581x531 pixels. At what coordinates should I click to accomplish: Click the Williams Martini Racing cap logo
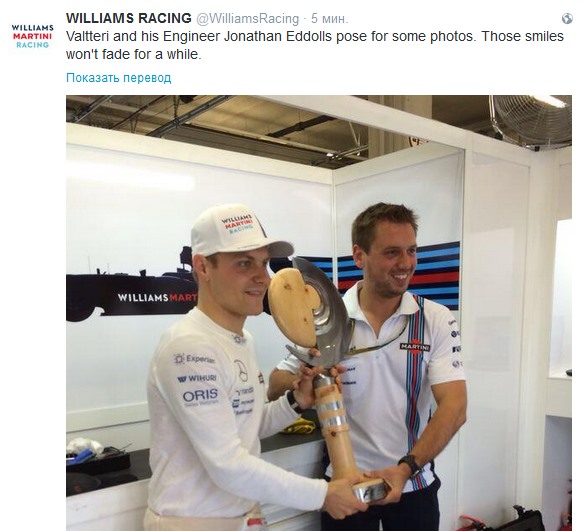click(x=237, y=224)
